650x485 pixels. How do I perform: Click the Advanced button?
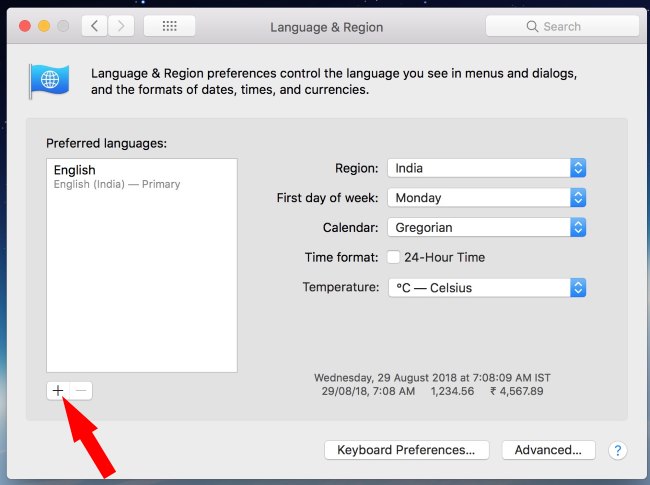click(x=548, y=450)
